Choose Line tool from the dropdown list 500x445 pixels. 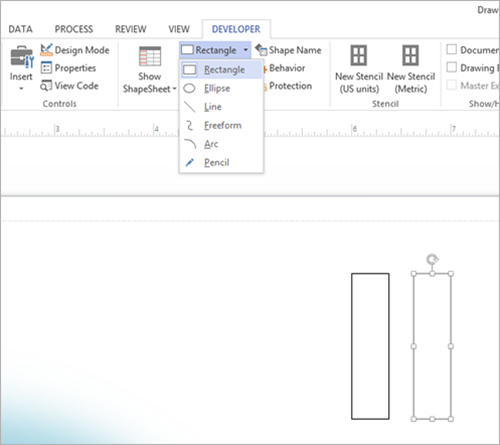(x=221, y=107)
